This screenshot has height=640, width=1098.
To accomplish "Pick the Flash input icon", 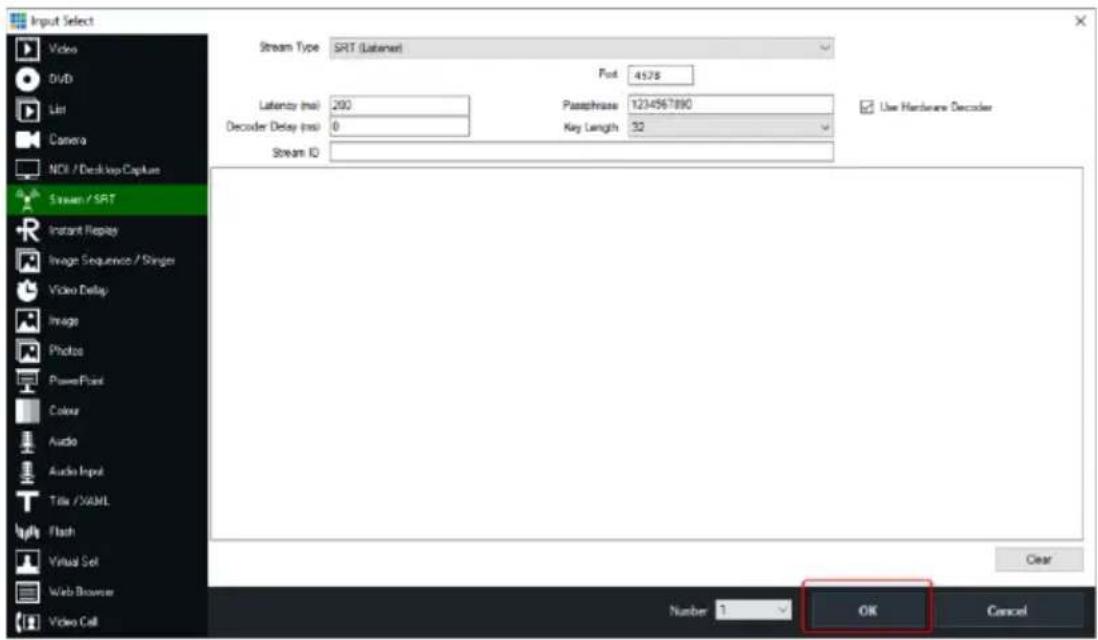I will click(27, 532).
